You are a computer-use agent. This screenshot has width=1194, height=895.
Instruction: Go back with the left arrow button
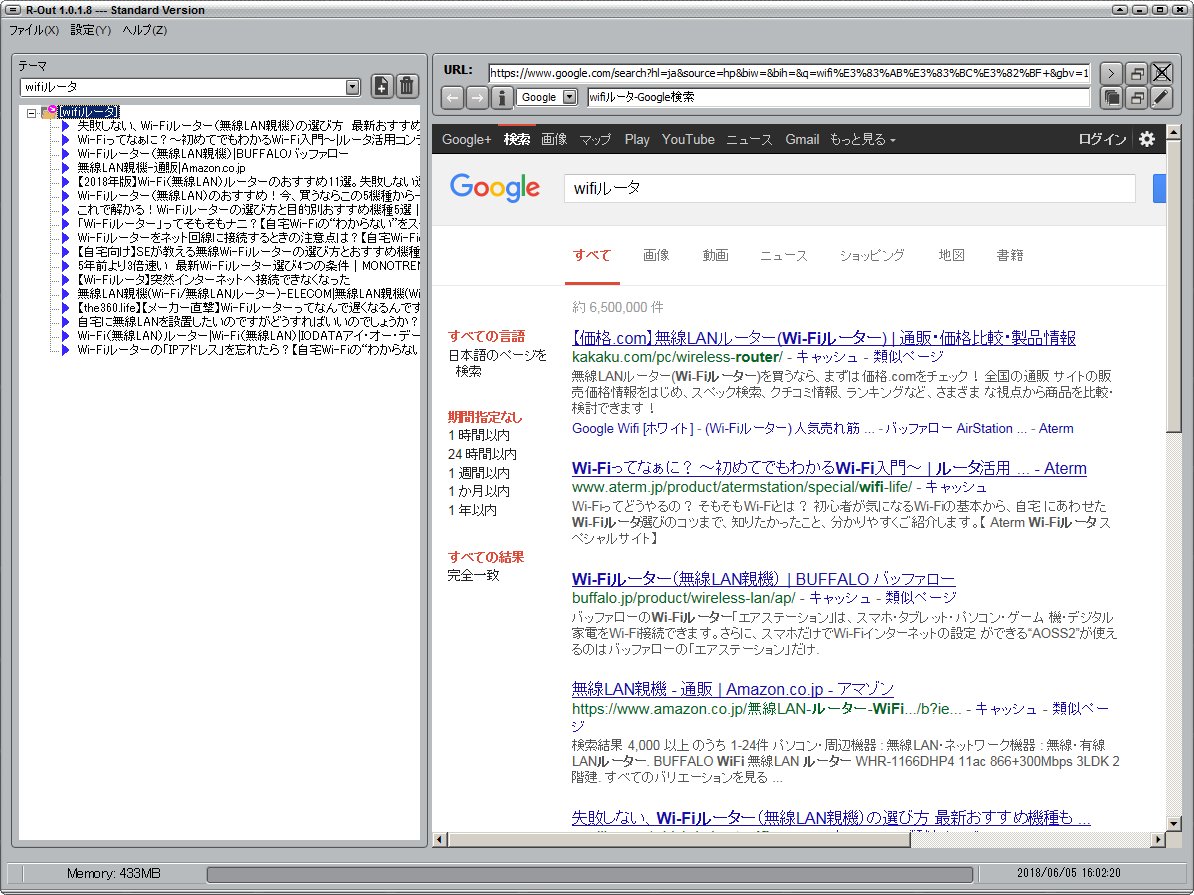click(453, 97)
